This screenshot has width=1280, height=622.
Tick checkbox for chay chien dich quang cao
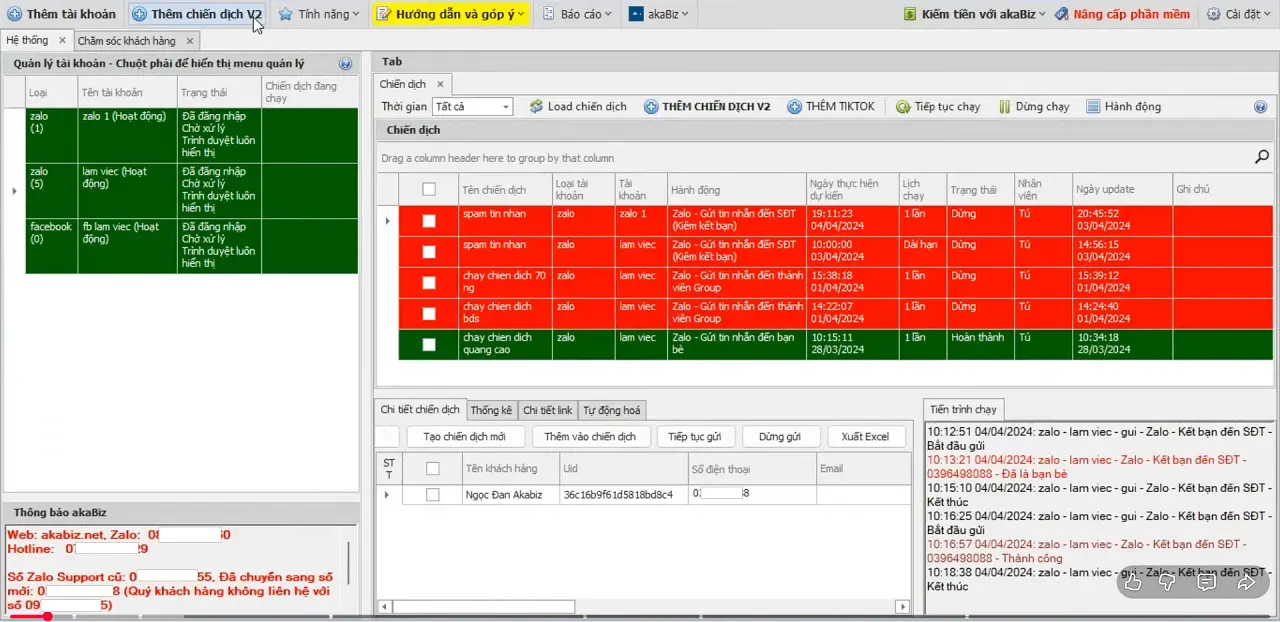[x=429, y=345]
